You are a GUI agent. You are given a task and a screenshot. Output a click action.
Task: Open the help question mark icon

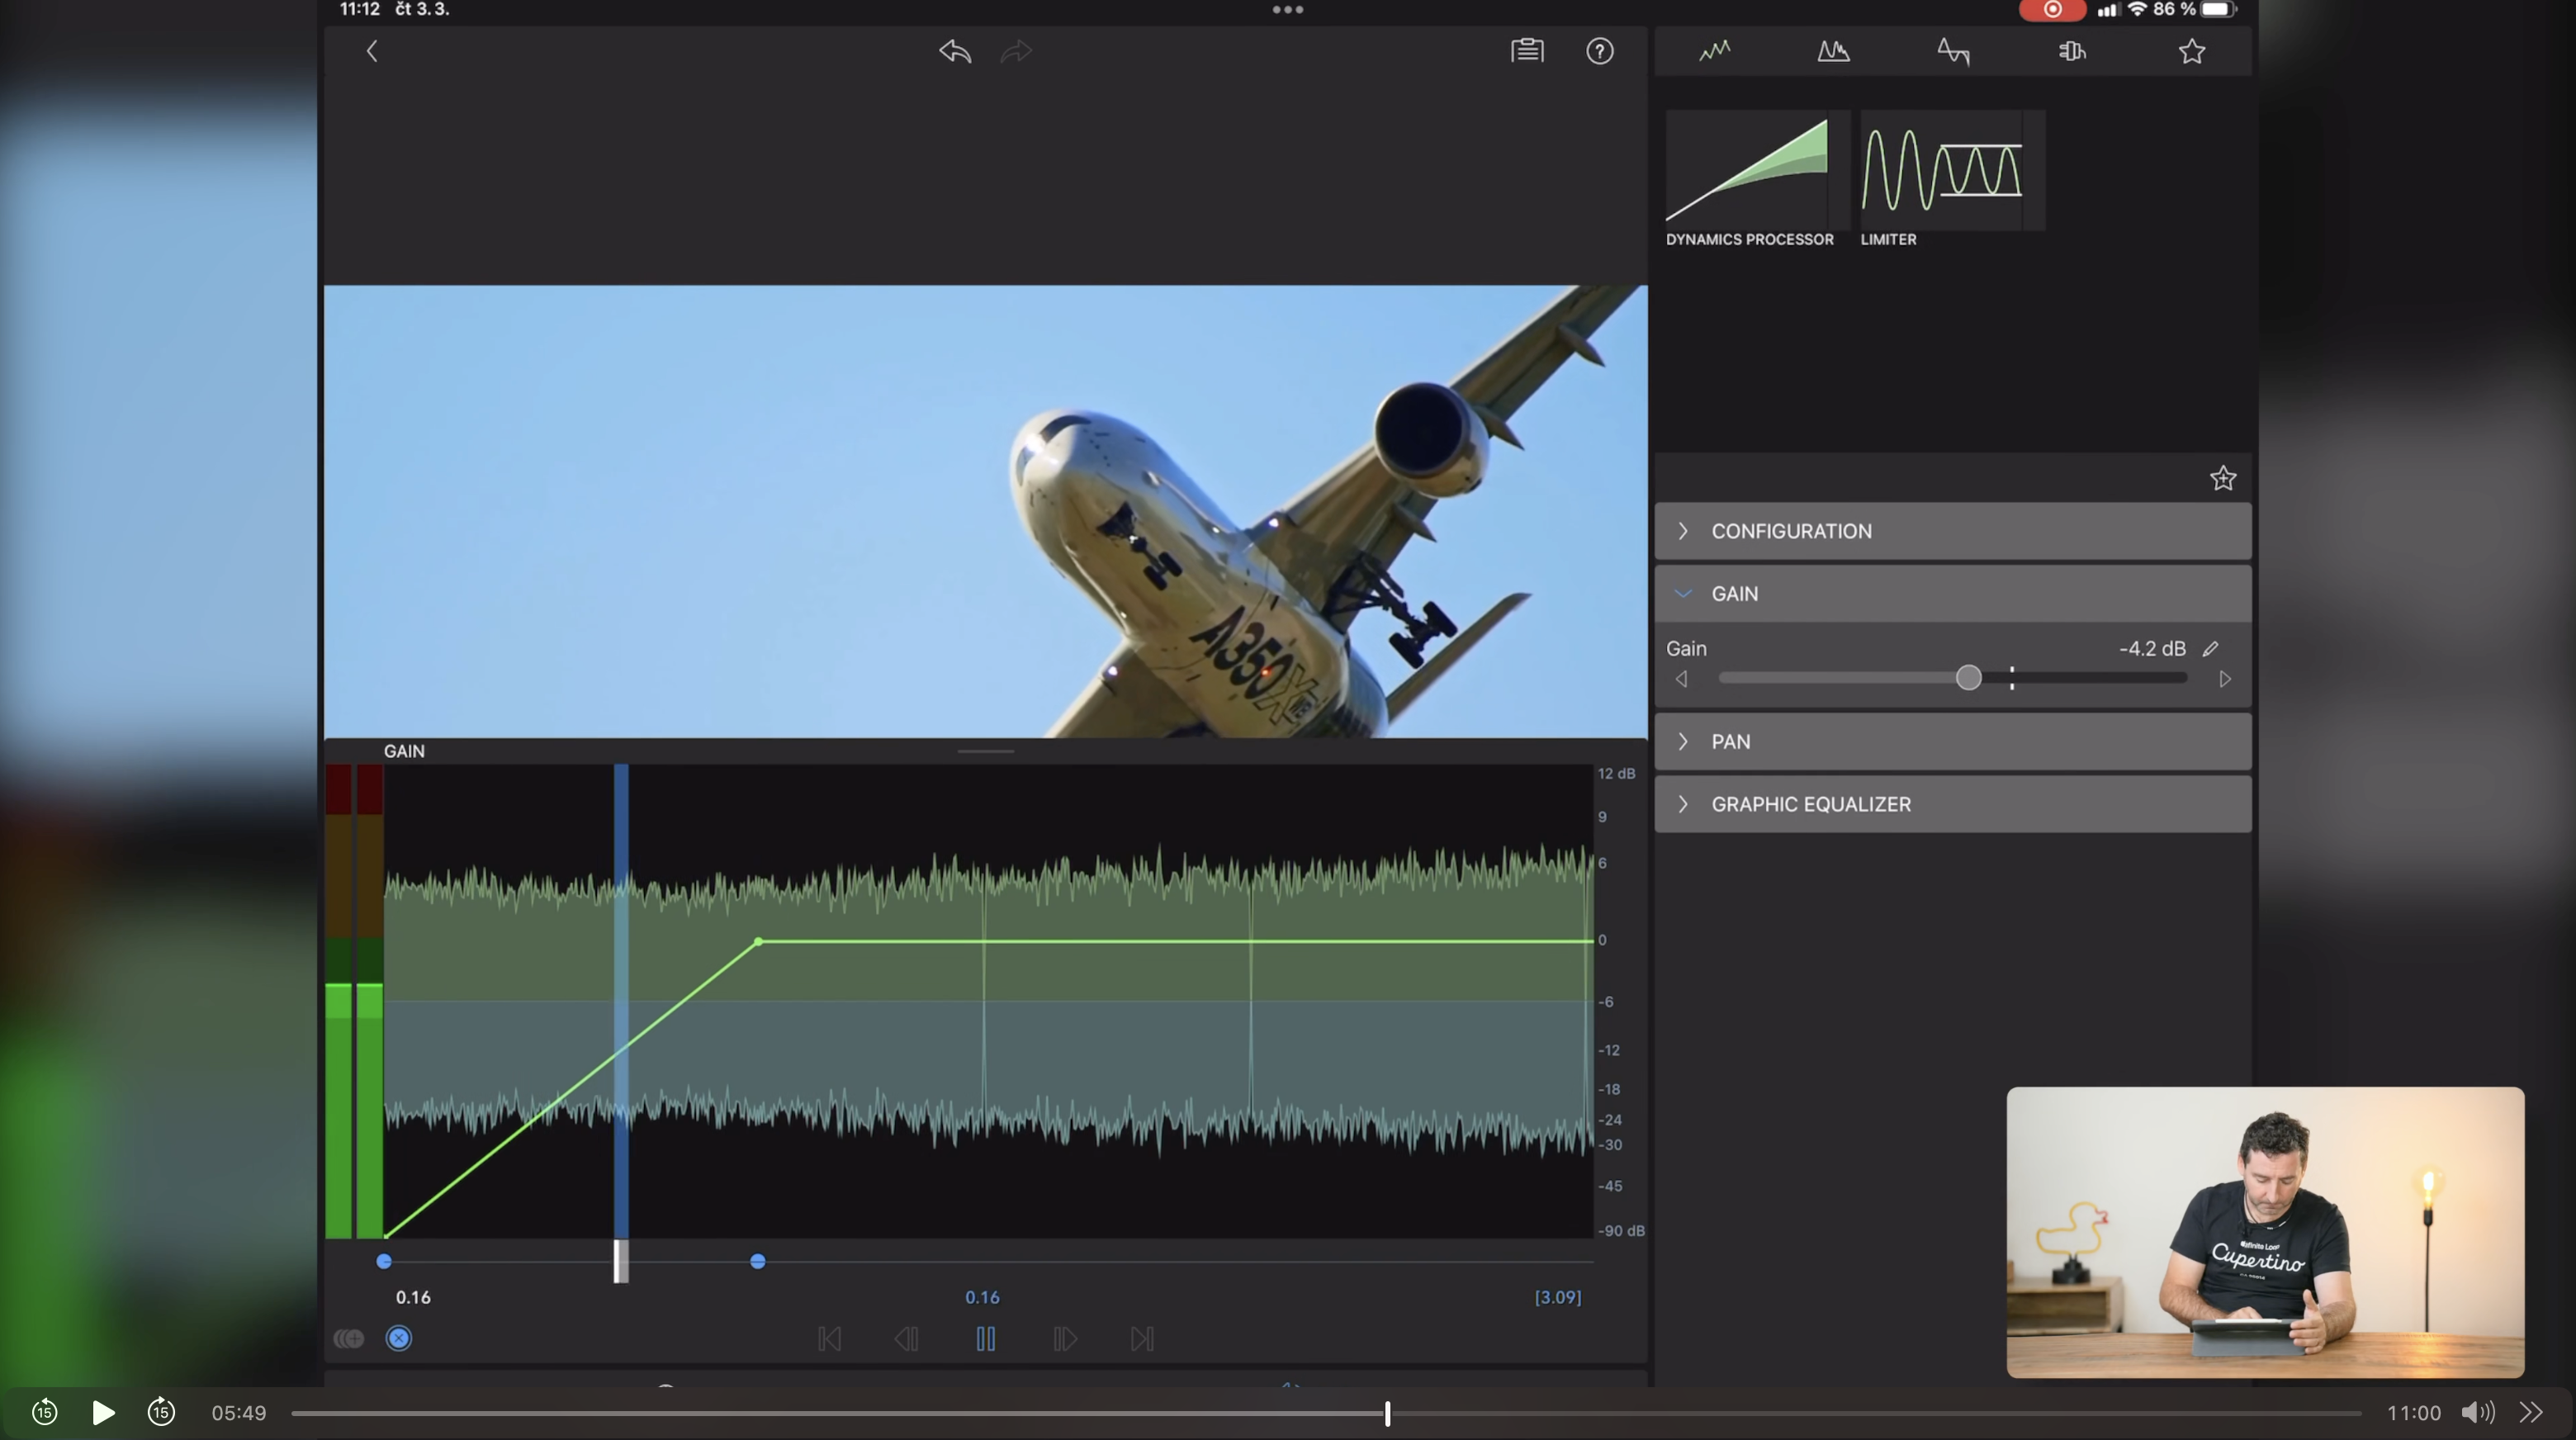(1599, 51)
